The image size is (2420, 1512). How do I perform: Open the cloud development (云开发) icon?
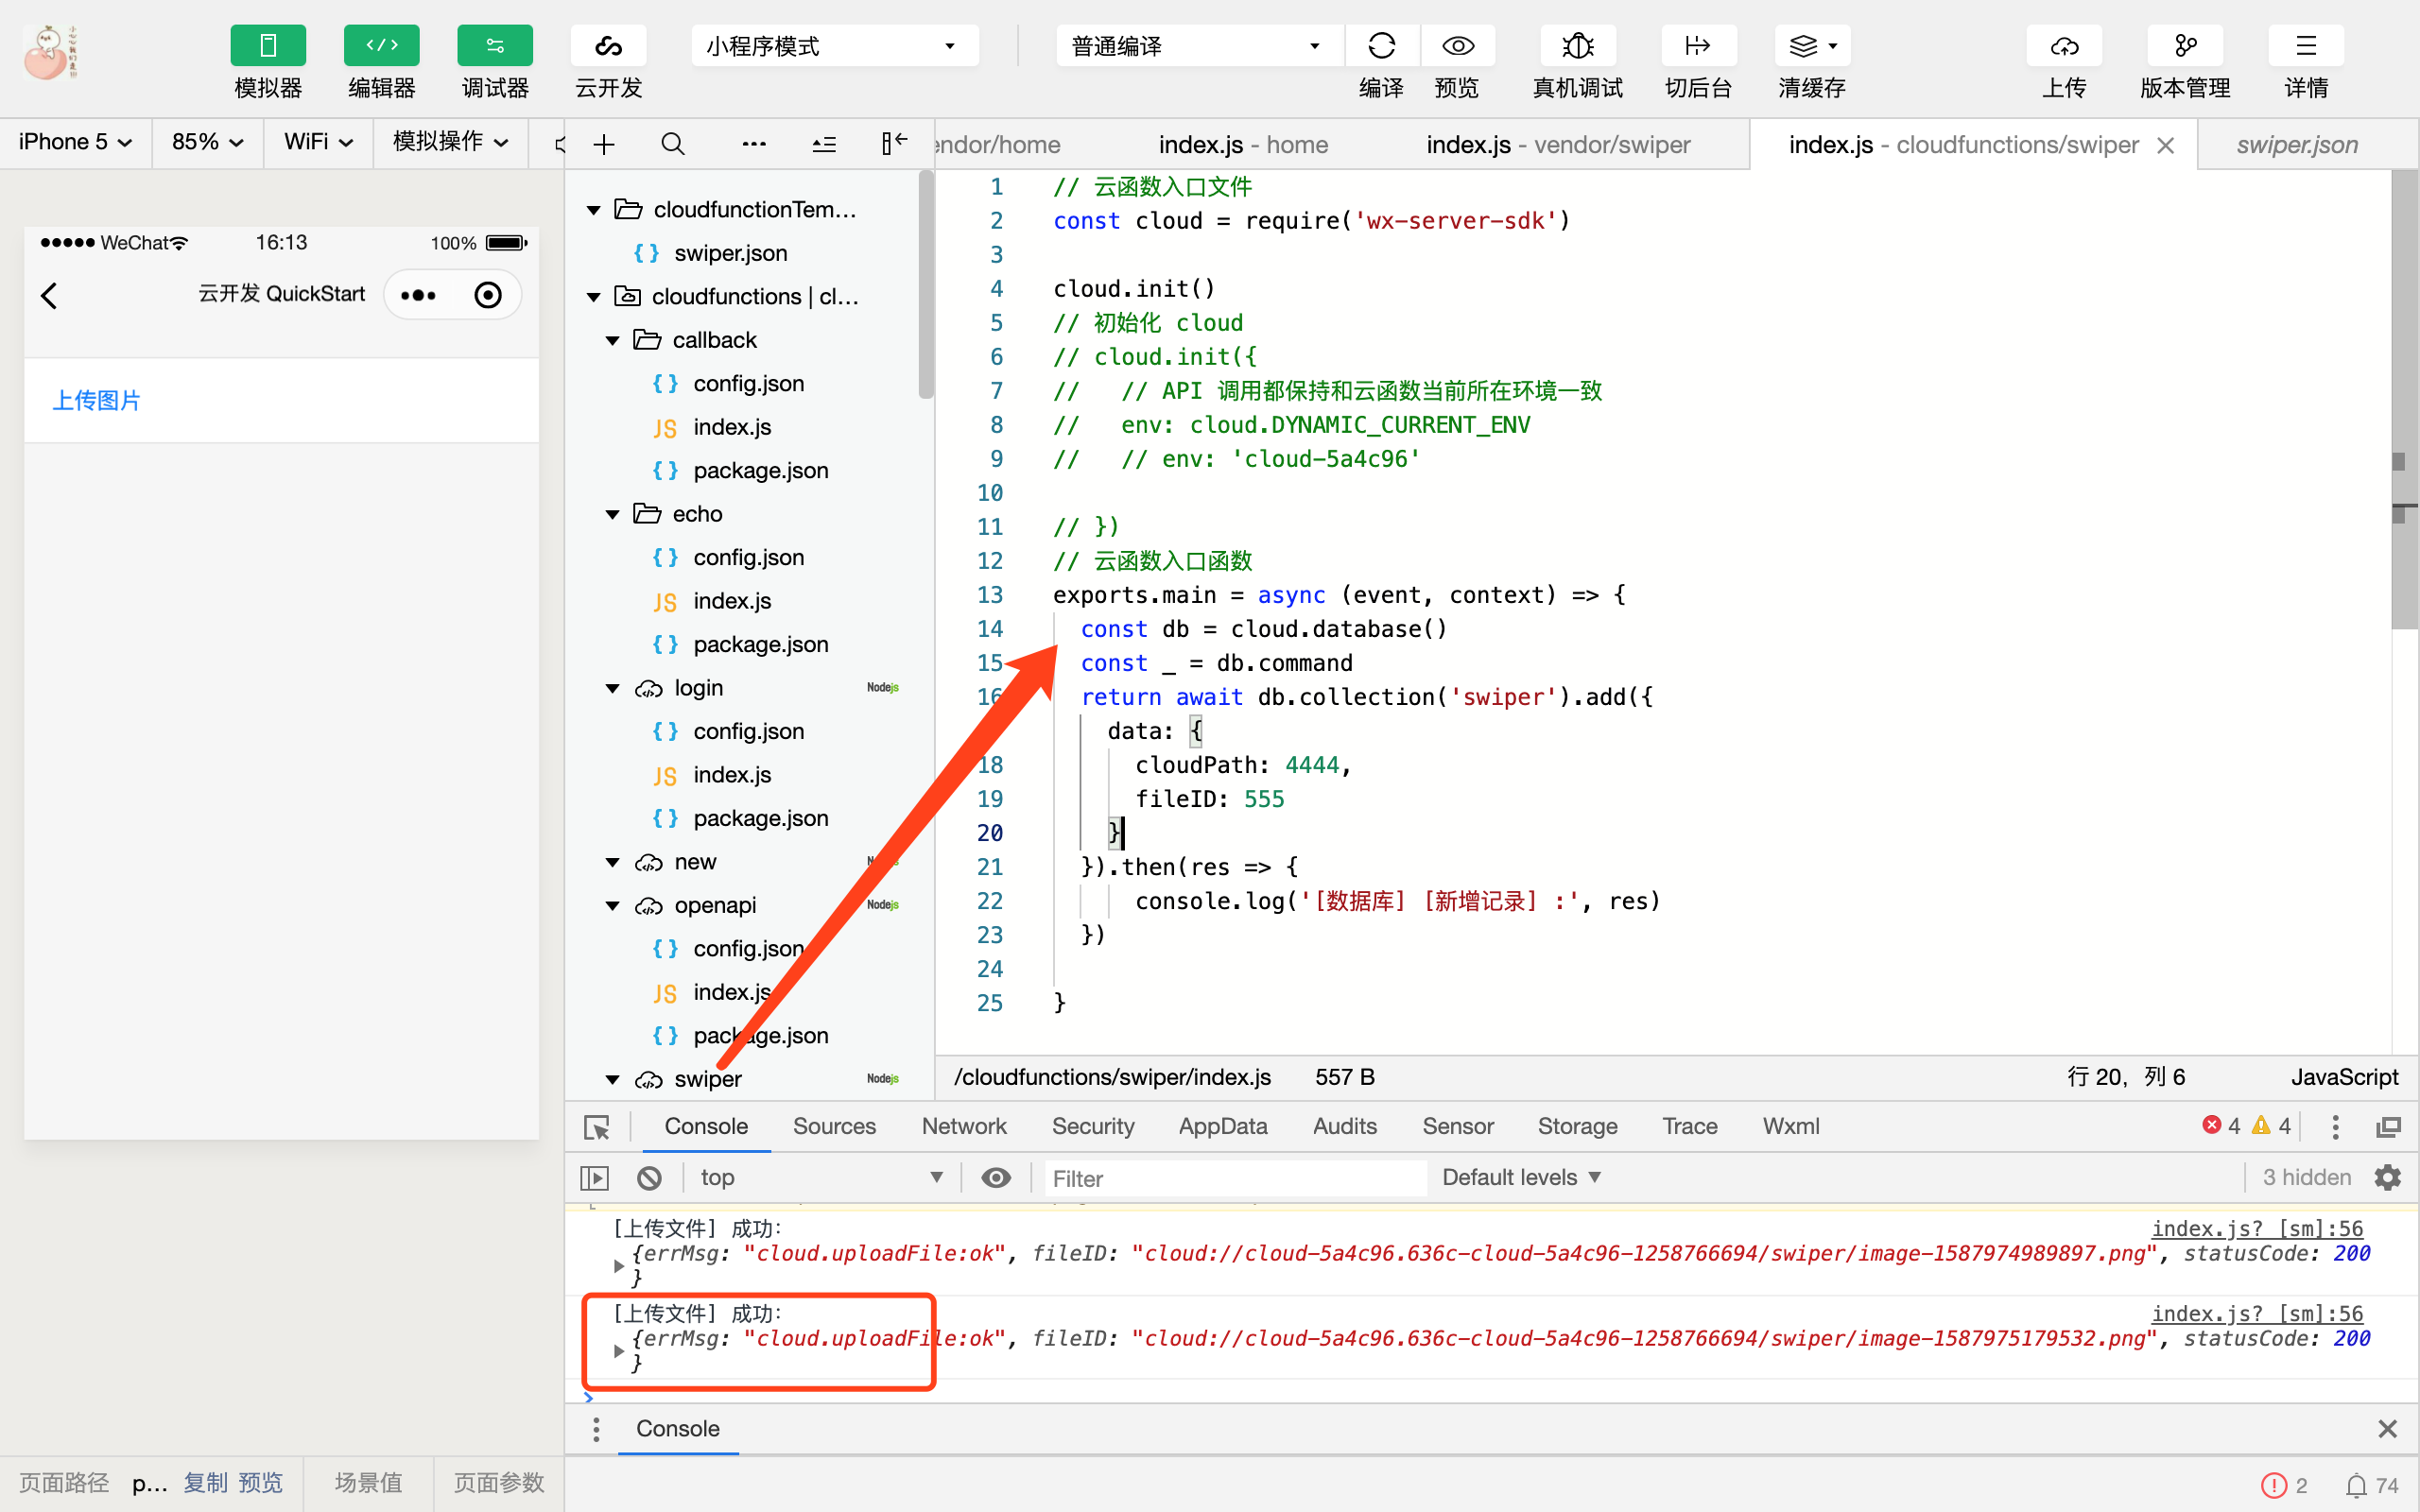point(608,46)
